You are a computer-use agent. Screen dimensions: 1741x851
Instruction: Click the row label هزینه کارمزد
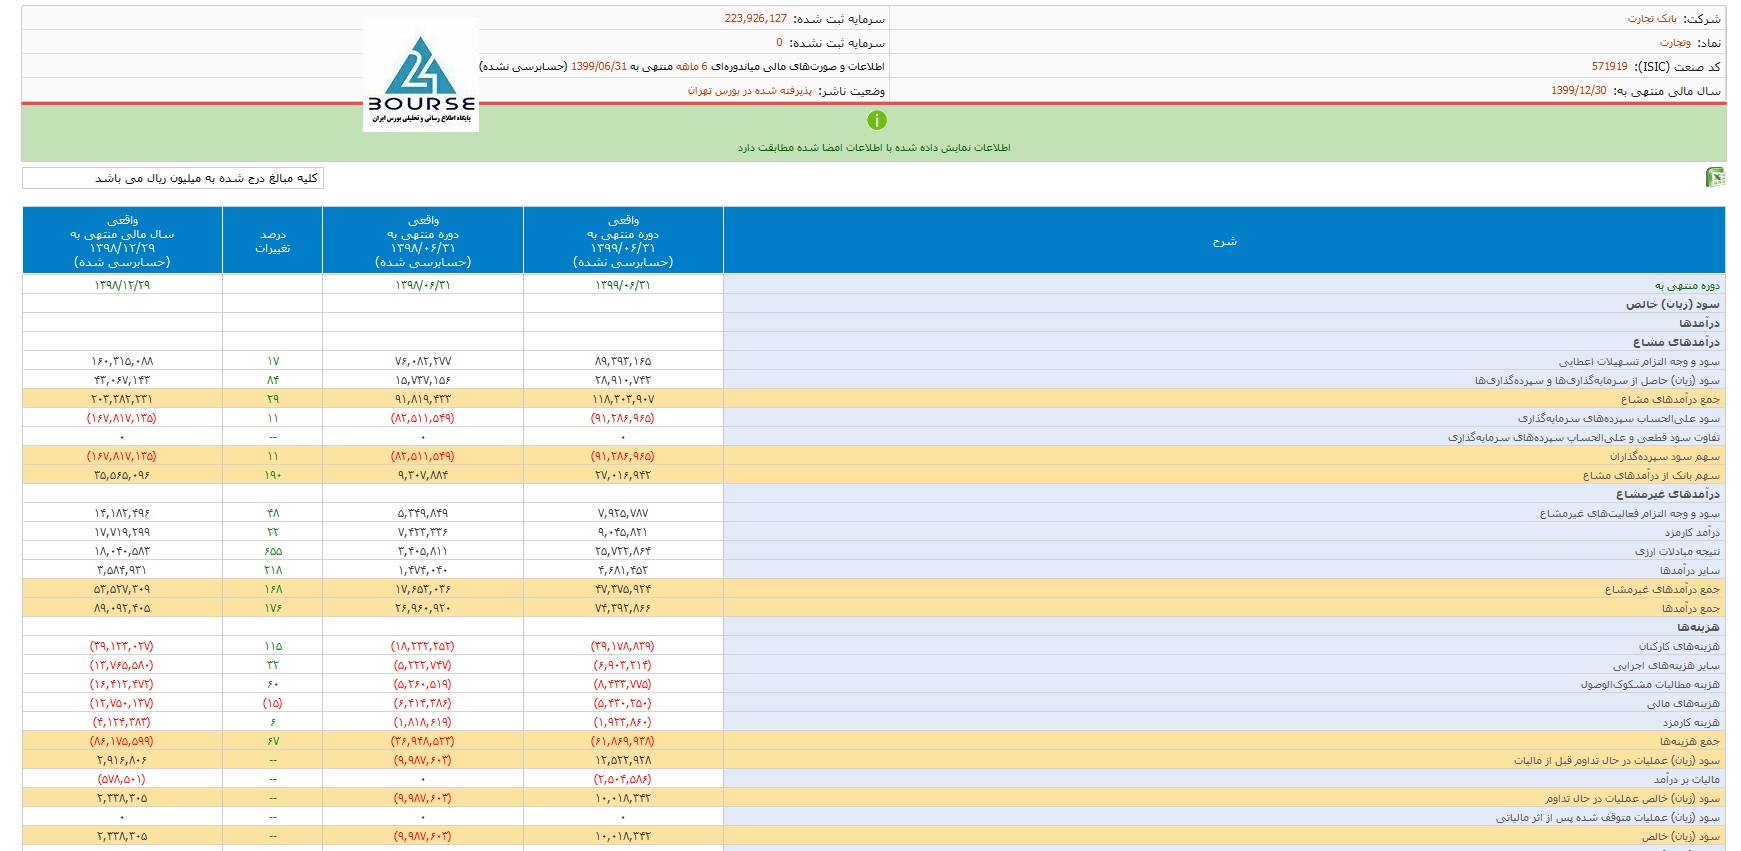[1691, 722]
